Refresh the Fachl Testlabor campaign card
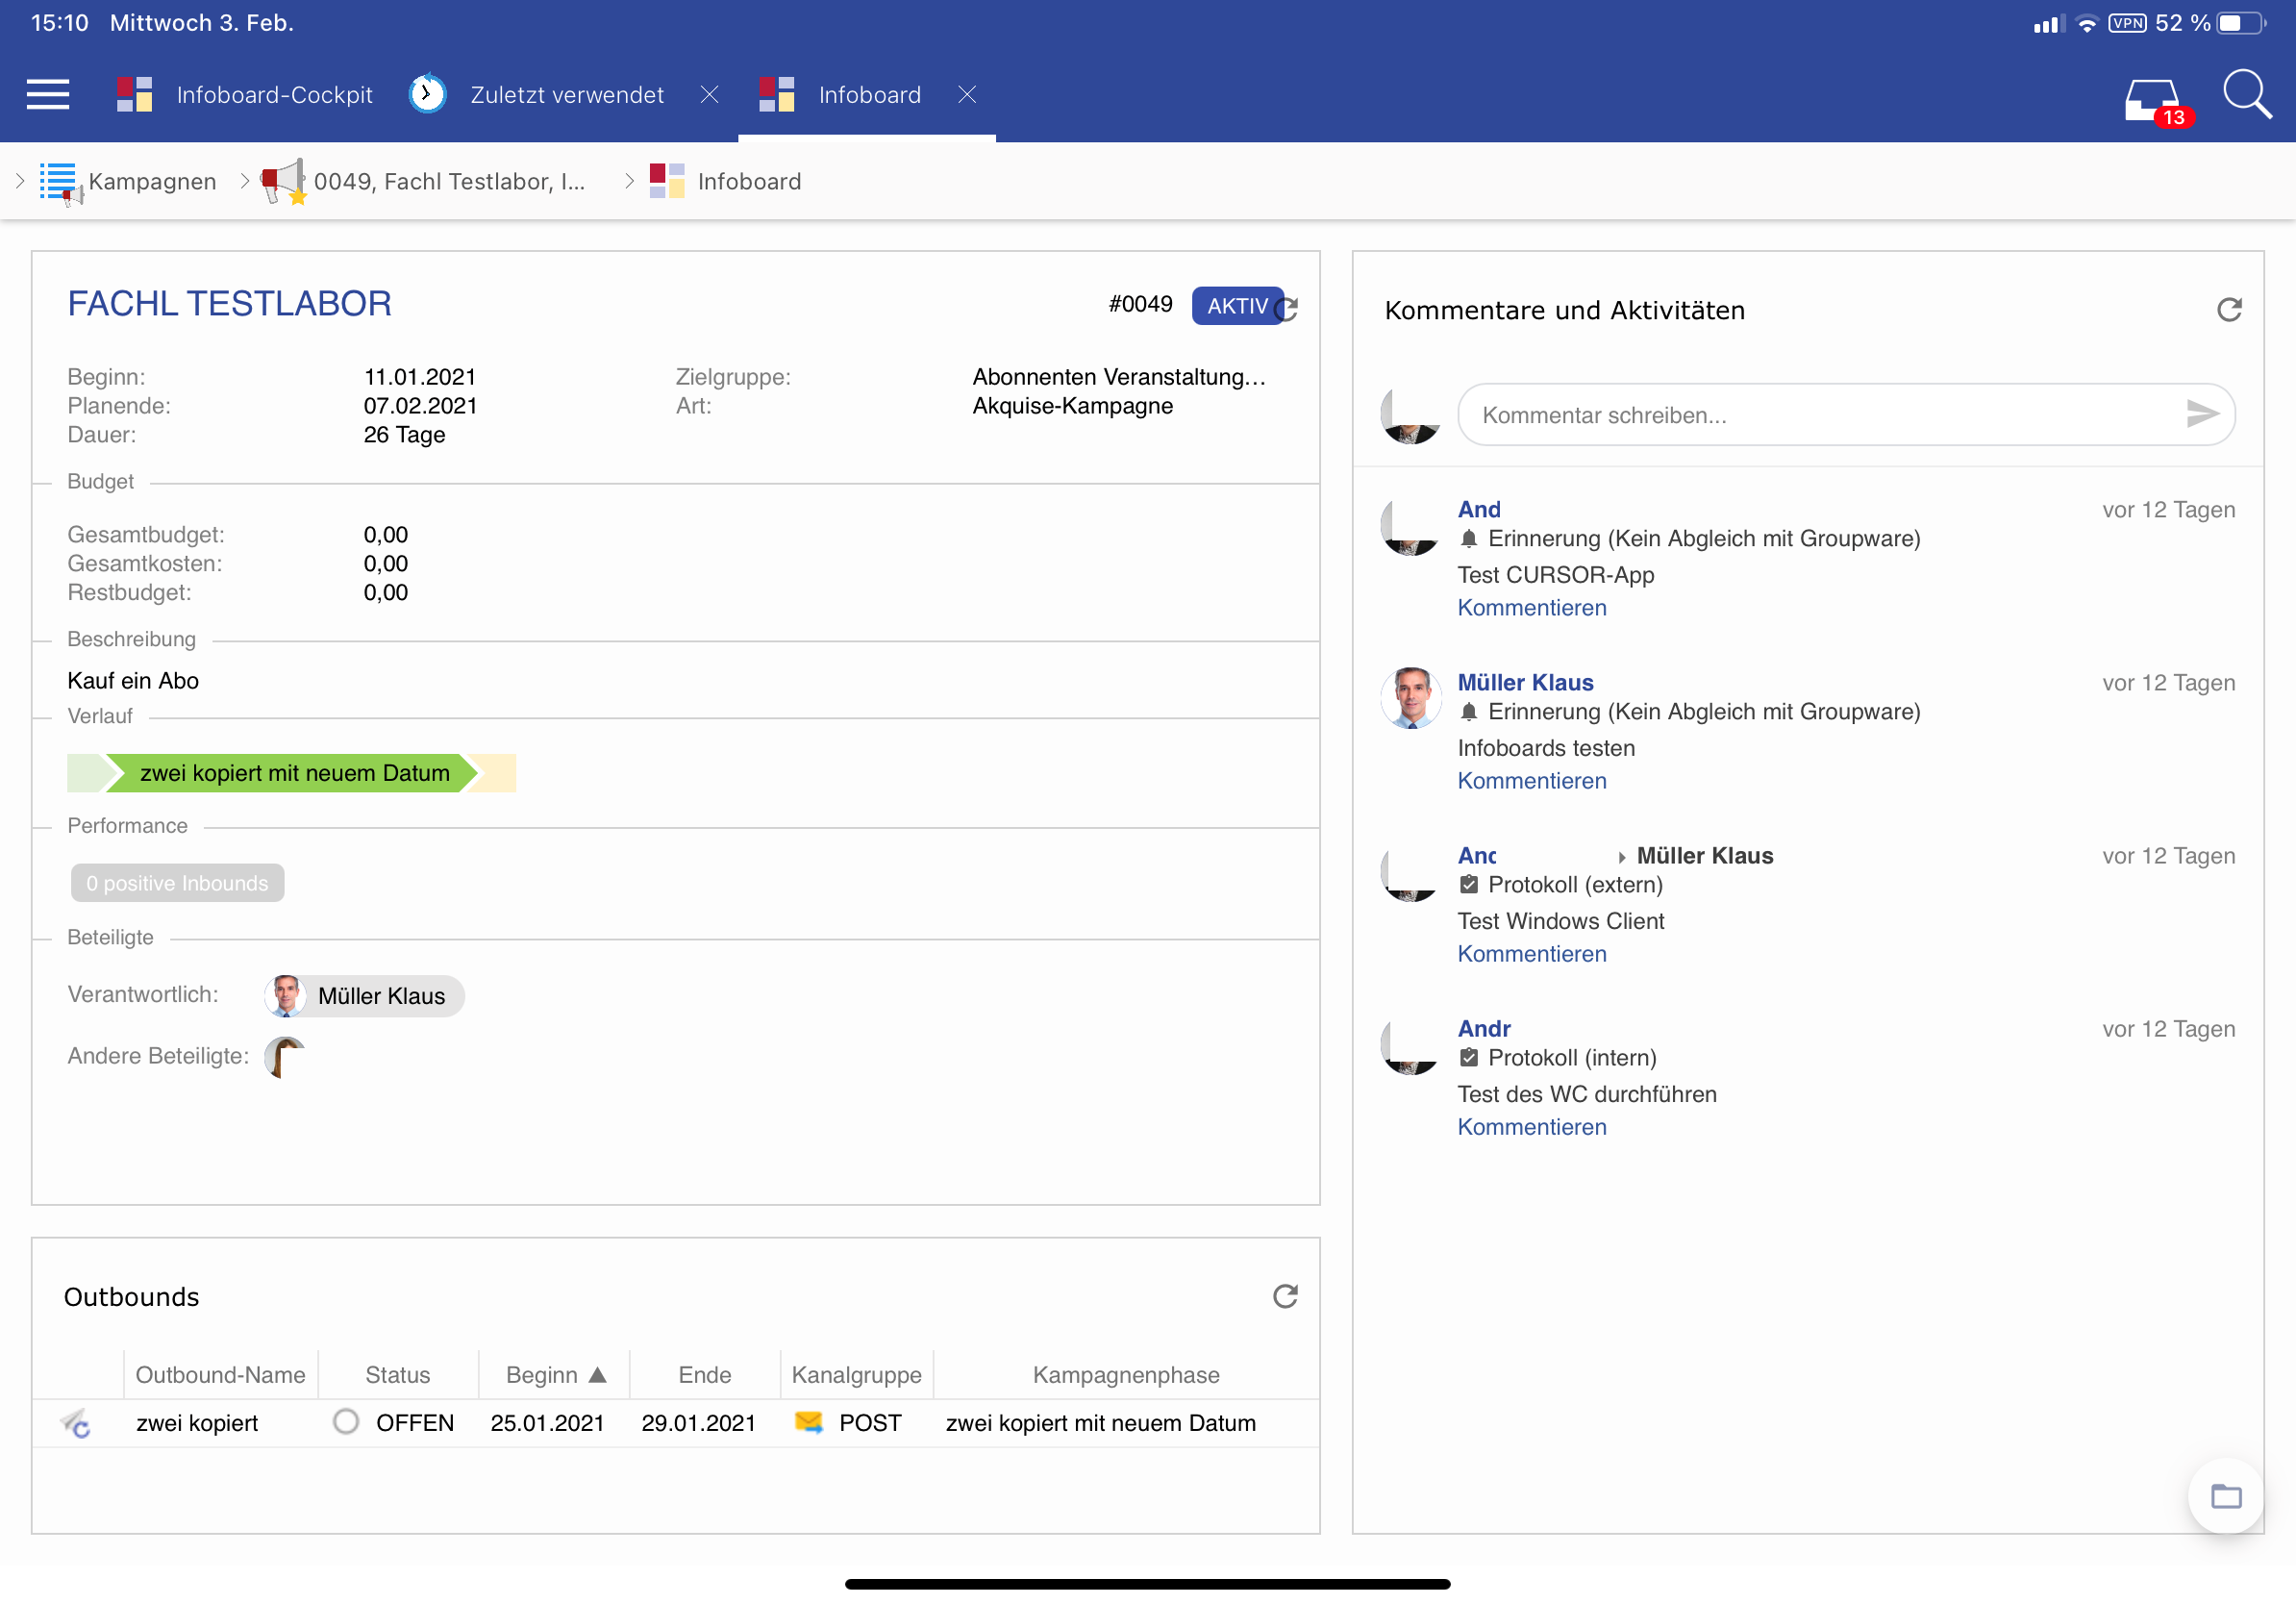Screen dimensions: 2296x1604 click(x=1290, y=309)
